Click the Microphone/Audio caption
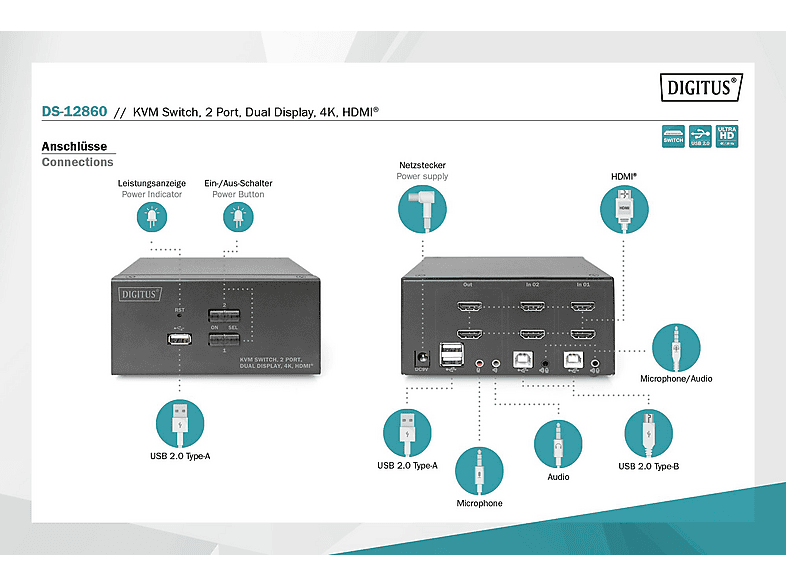The height and width of the screenshot is (587, 786). [676, 379]
